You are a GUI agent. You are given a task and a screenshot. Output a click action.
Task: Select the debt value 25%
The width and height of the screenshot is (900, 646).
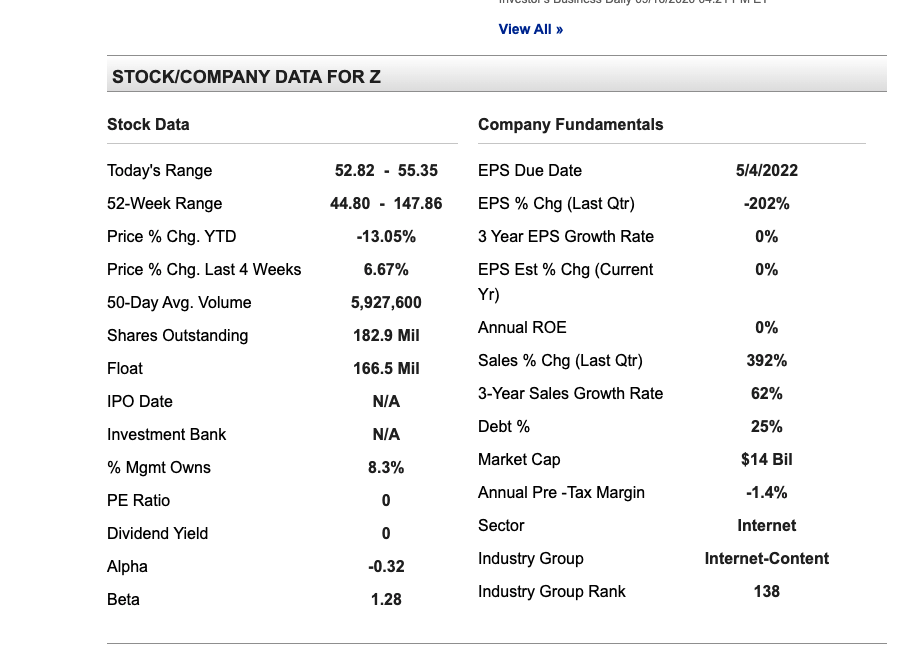(x=767, y=427)
